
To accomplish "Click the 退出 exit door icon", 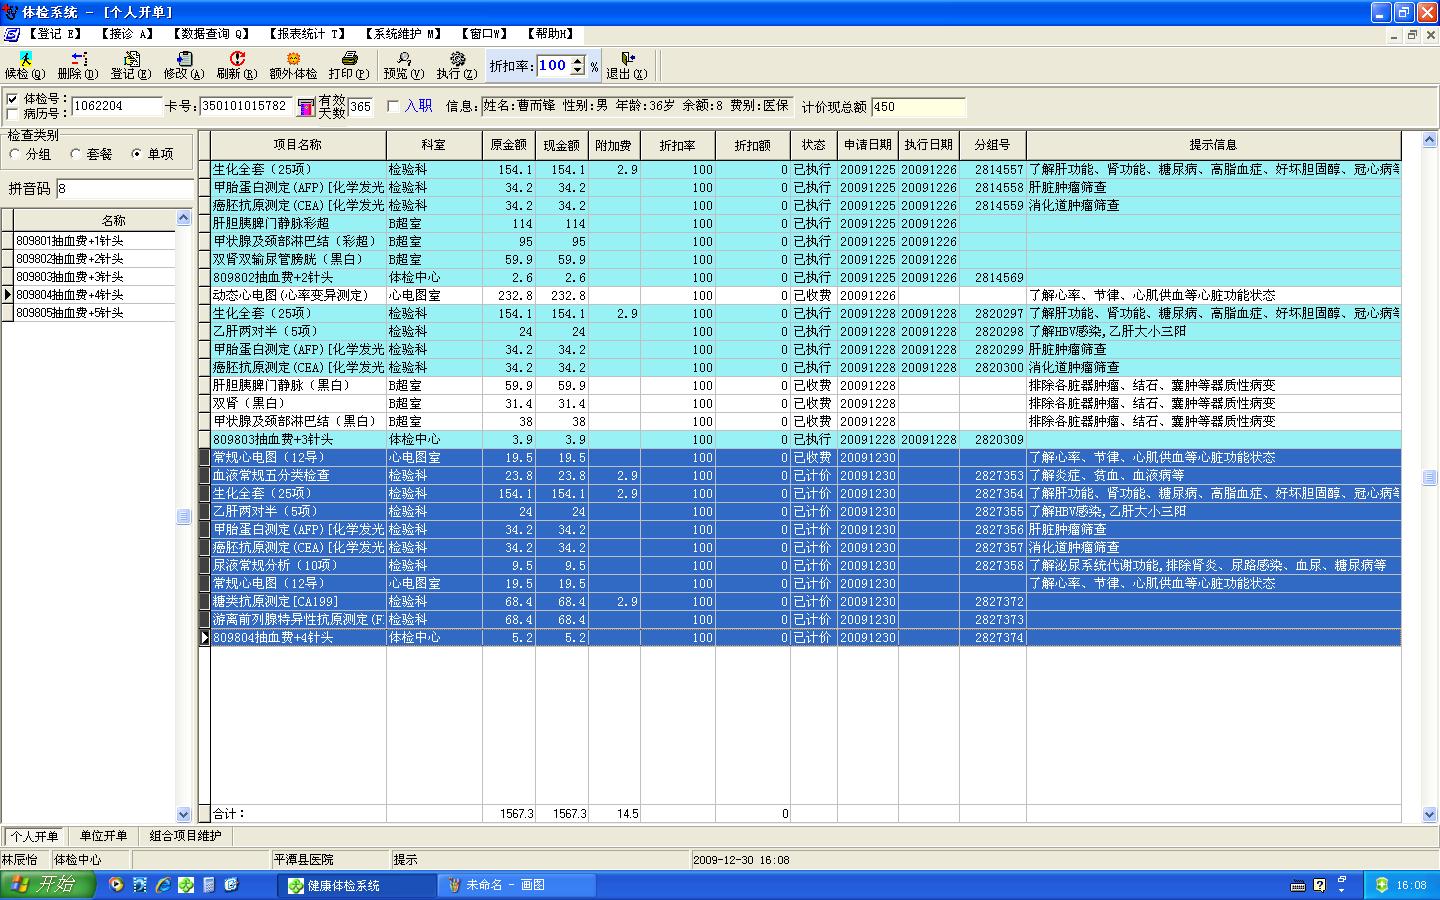I will click(x=627, y=59).
